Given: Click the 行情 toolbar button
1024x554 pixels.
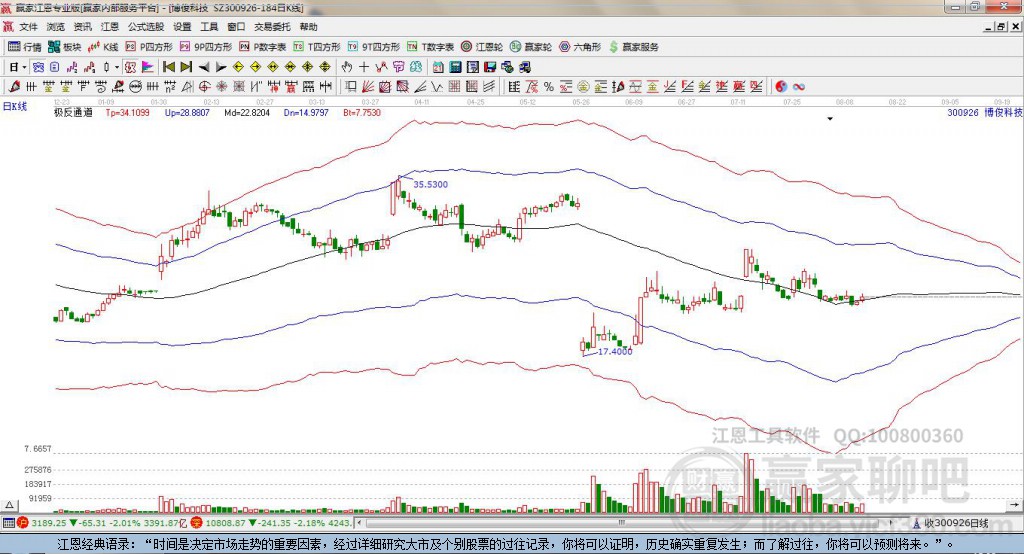Looking at the screenshot, I should click(x=25, y=47).
